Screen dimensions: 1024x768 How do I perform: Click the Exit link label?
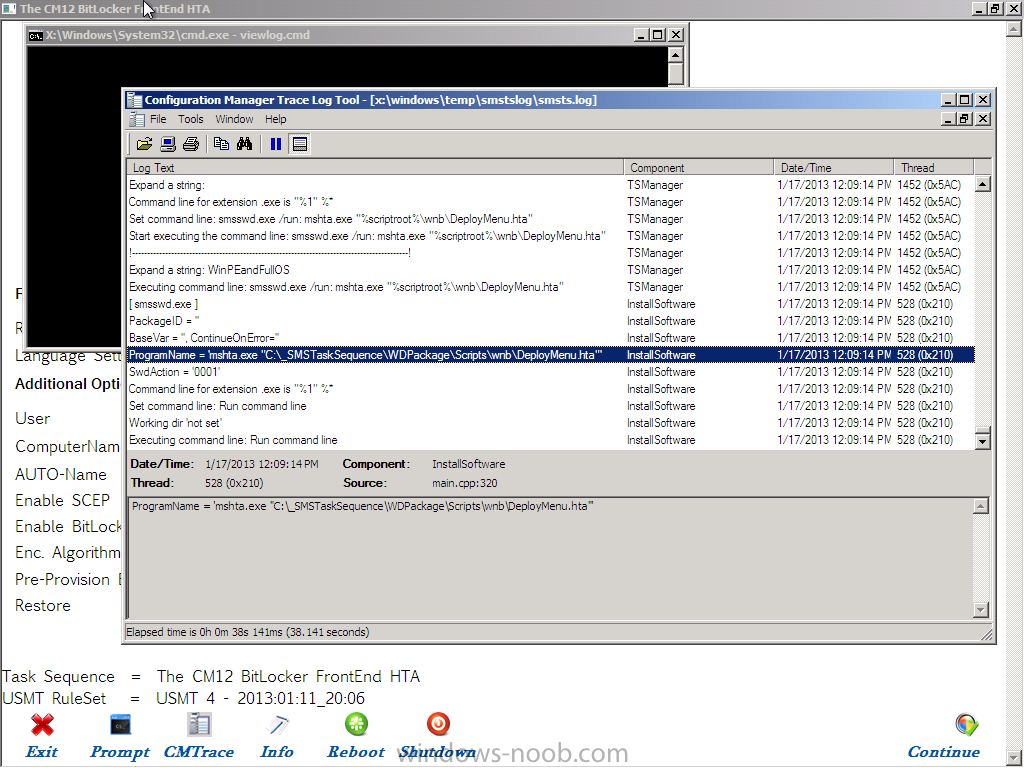42,752
